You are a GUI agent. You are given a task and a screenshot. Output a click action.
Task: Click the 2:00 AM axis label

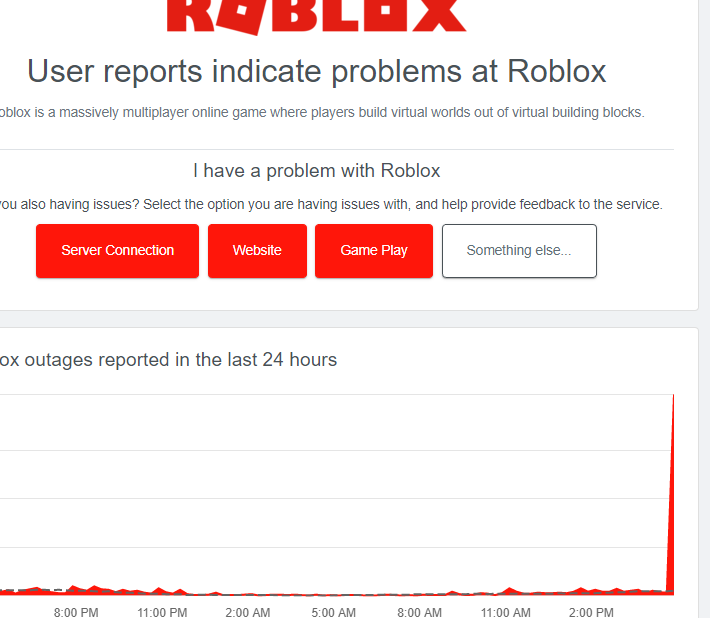248,613
